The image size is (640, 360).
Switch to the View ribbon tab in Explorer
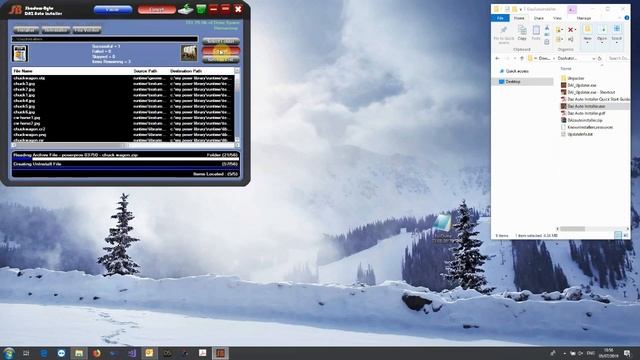[x=557, y=18]
